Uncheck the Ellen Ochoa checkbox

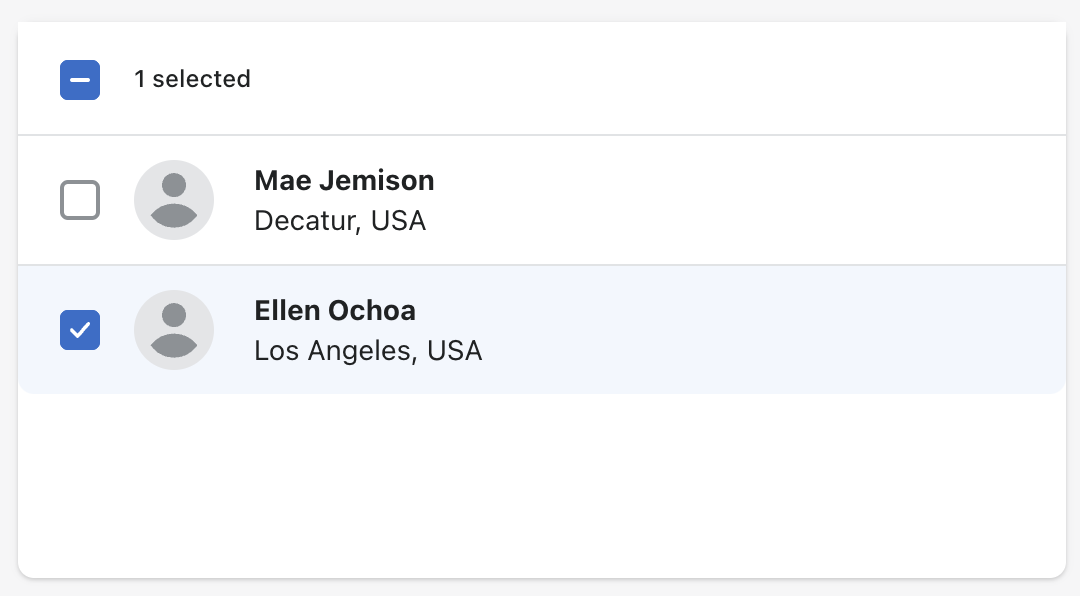pos(80,330)
